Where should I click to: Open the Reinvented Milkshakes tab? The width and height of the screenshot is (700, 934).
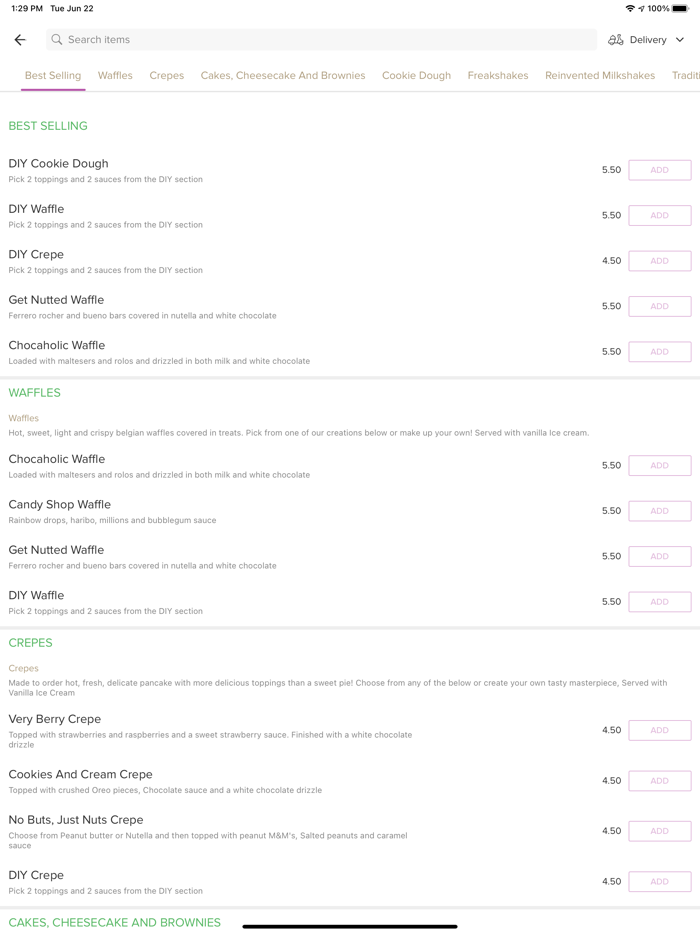[x=600, y=75]
